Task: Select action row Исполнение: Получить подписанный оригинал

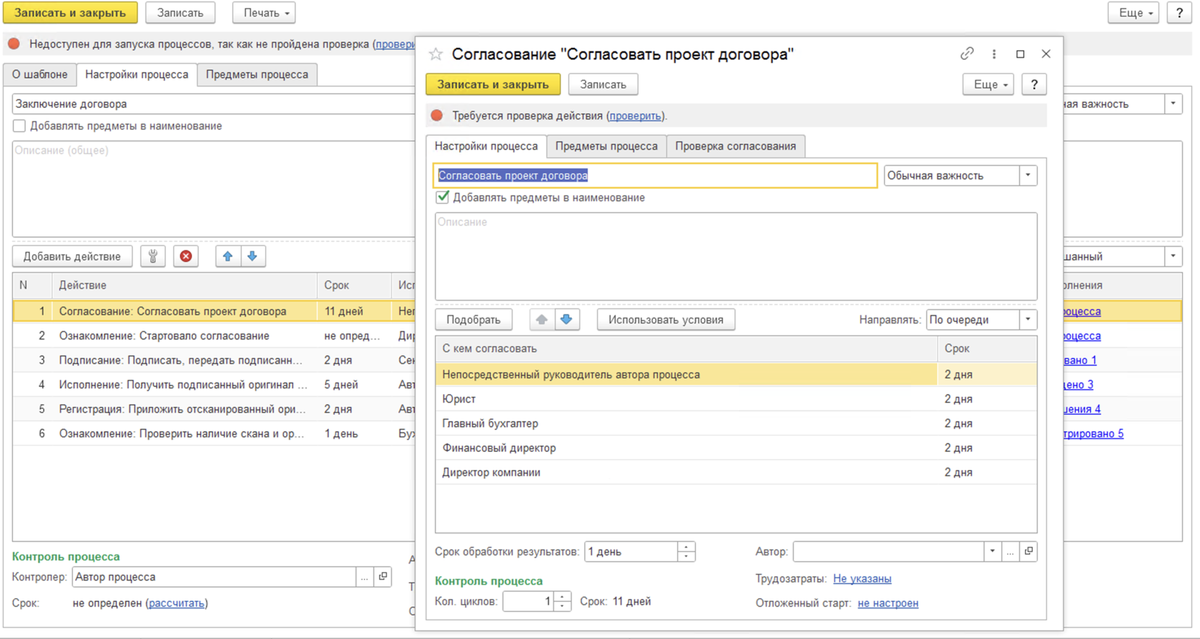Action: 214,384
